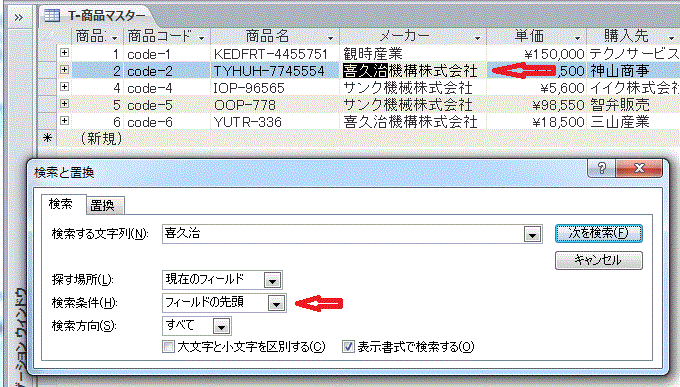Click the 三山産業 supplier cell
The width and height of the screenshot is (680, 387).
(x=633, y=121)
